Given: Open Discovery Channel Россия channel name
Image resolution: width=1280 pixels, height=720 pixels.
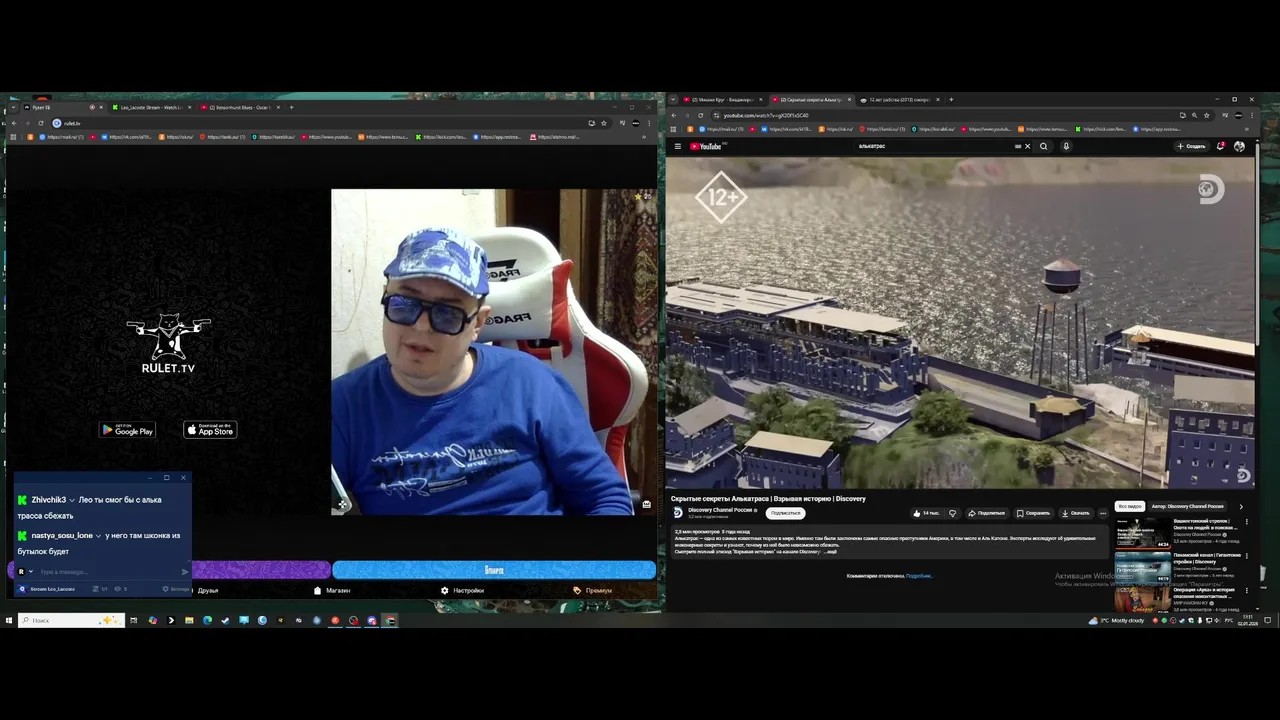Looking at the screenshot, I should click(720, 510).
